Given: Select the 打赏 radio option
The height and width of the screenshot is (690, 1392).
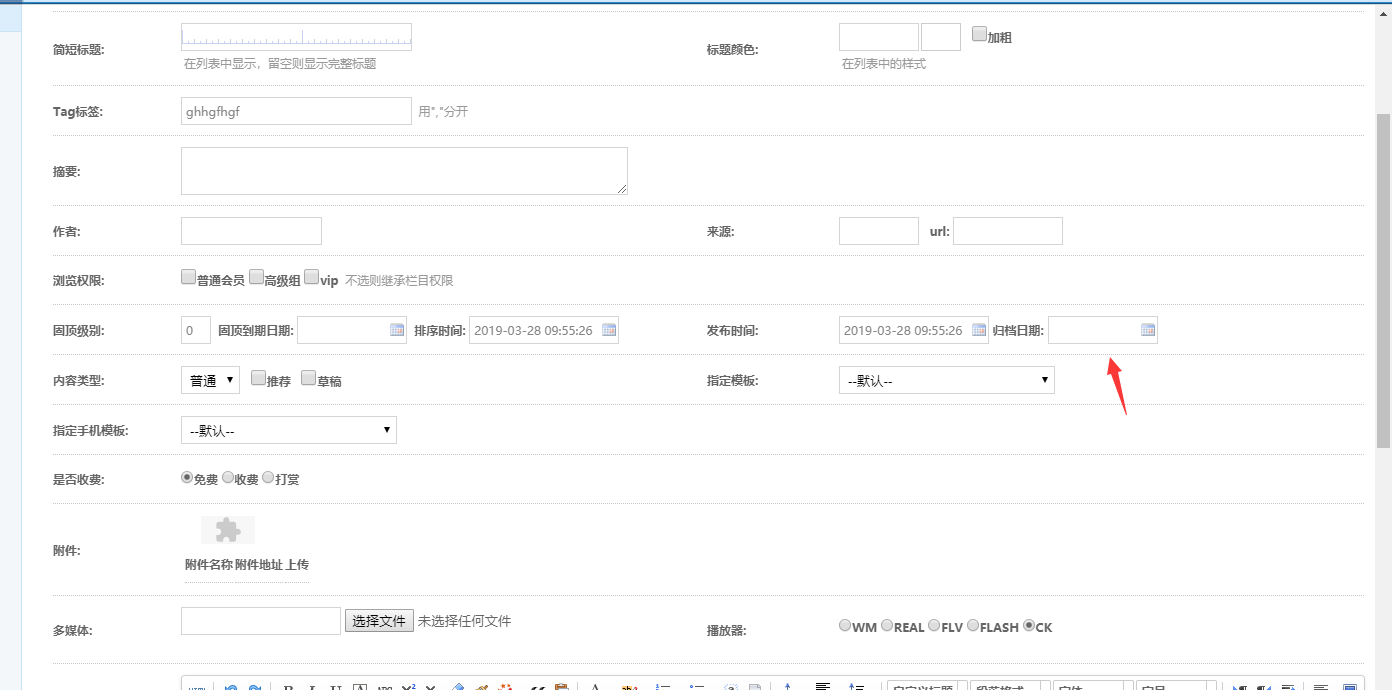Looking at the screenshot, I should point(268,478).
